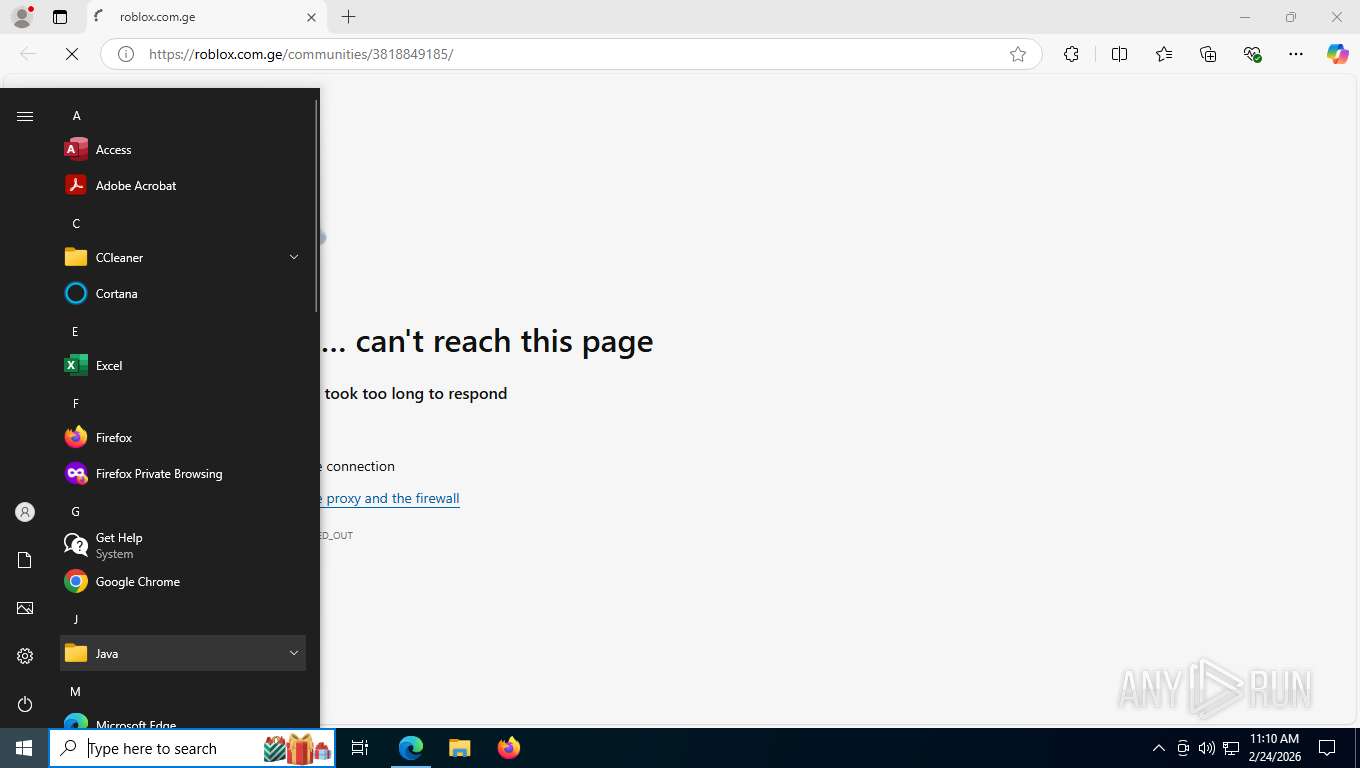Open the Copilot sidebar icon
Image resolution: width=1360 pixels, height=768 pixels.
[x=1337, y=54]
